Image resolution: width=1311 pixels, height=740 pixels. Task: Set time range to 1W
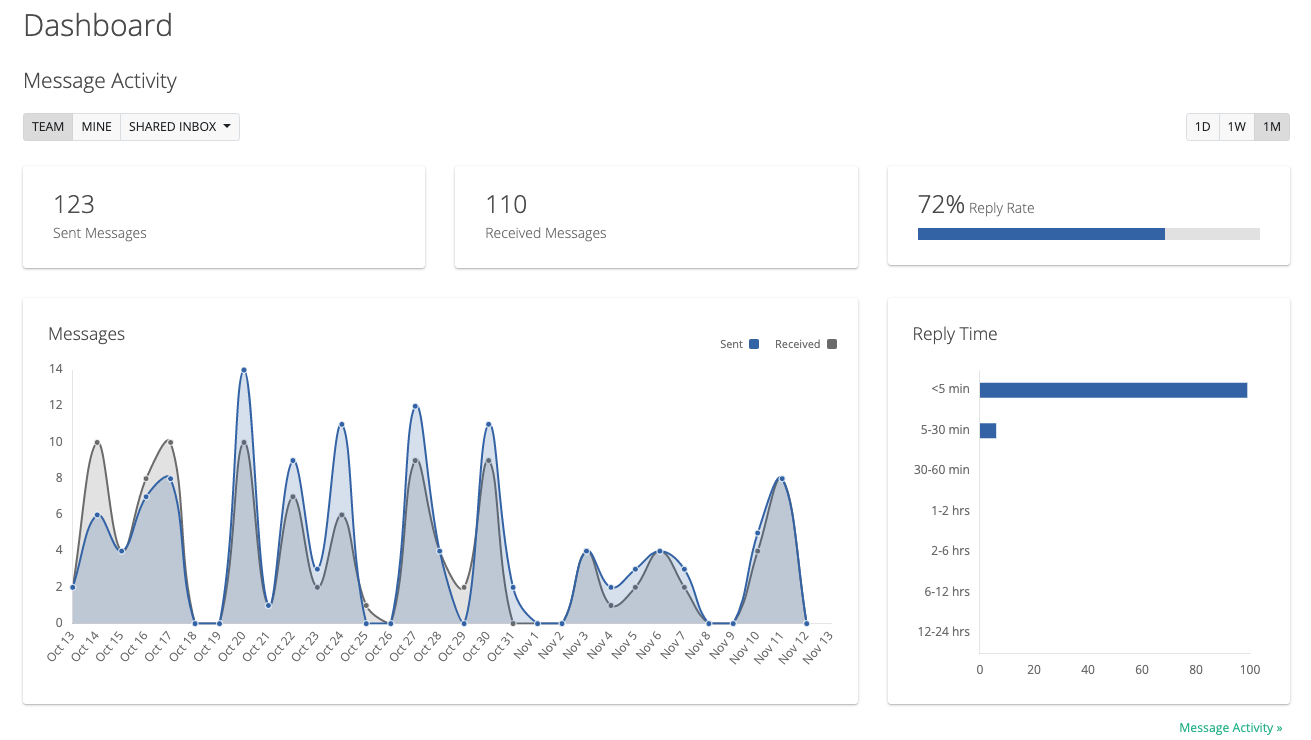pyautogui.click(x=1237, y=127)
